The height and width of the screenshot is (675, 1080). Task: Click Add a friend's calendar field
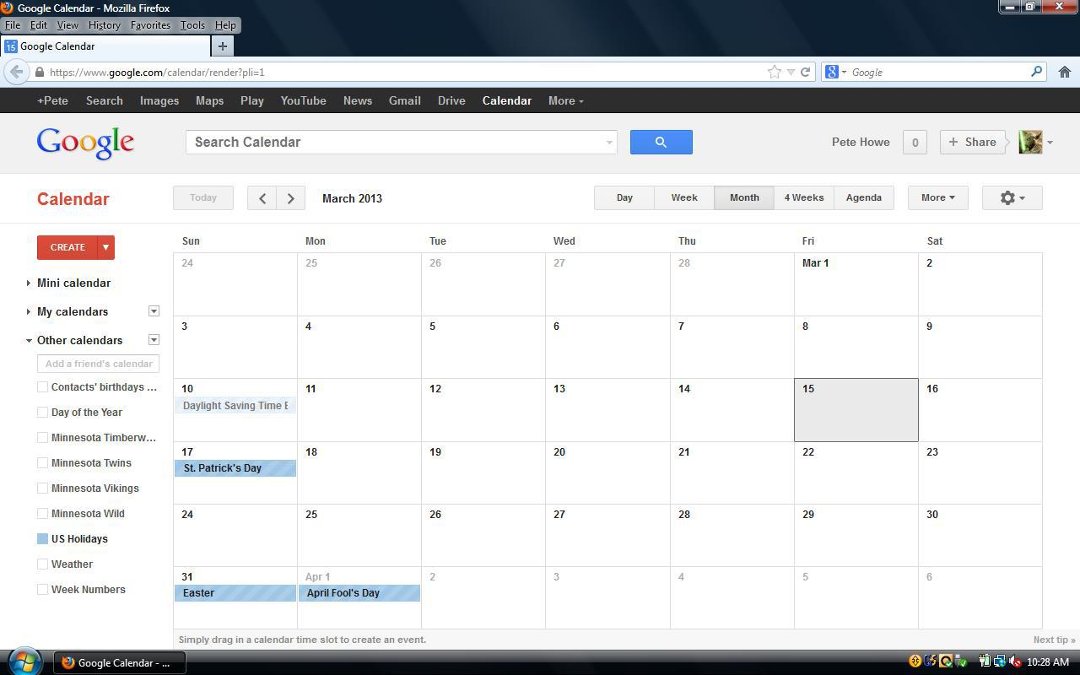click(x=98, y=364)
